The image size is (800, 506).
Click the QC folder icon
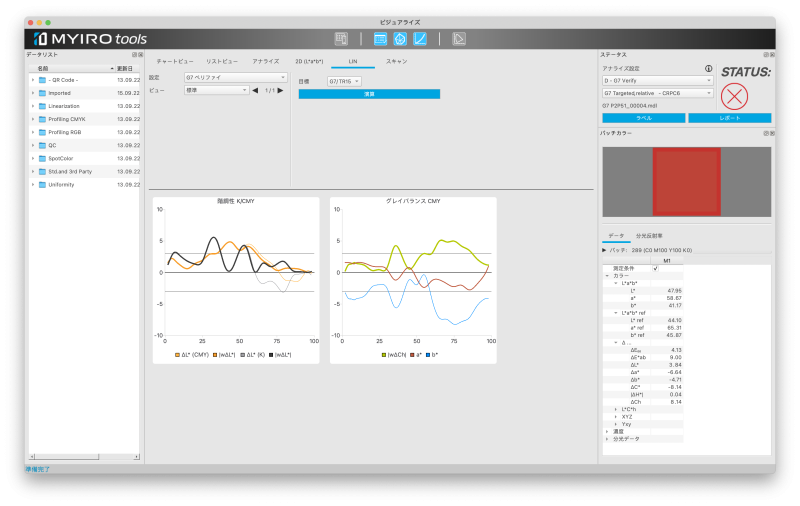[42, 145]
